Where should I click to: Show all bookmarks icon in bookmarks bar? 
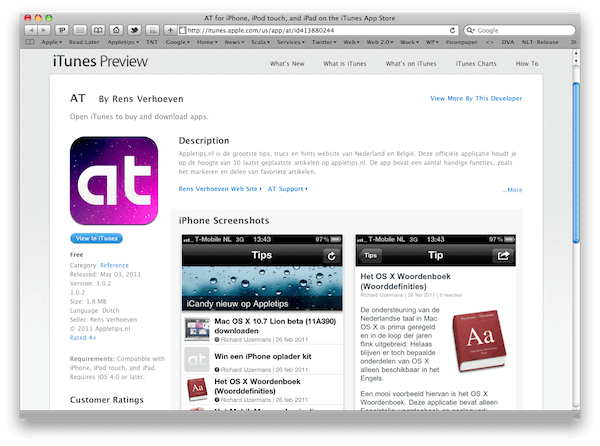tap(30, 42)
